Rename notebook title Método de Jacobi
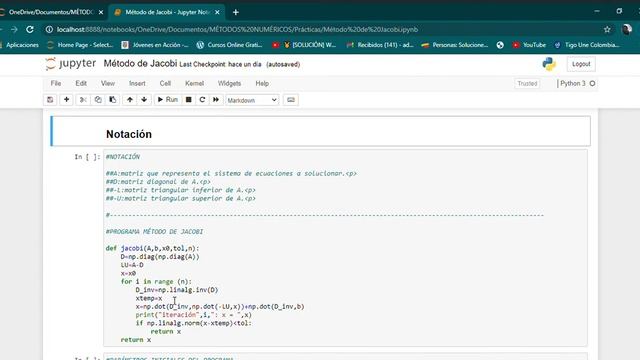 (x=140, y=64)
